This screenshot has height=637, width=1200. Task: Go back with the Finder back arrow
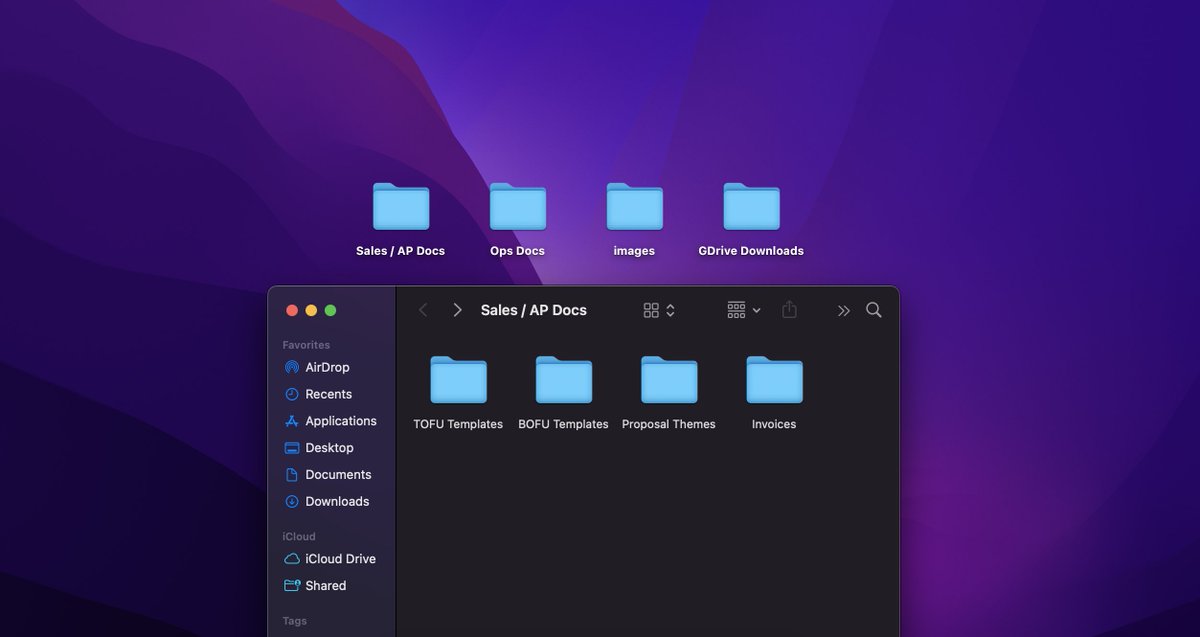[x=423, y=310]
